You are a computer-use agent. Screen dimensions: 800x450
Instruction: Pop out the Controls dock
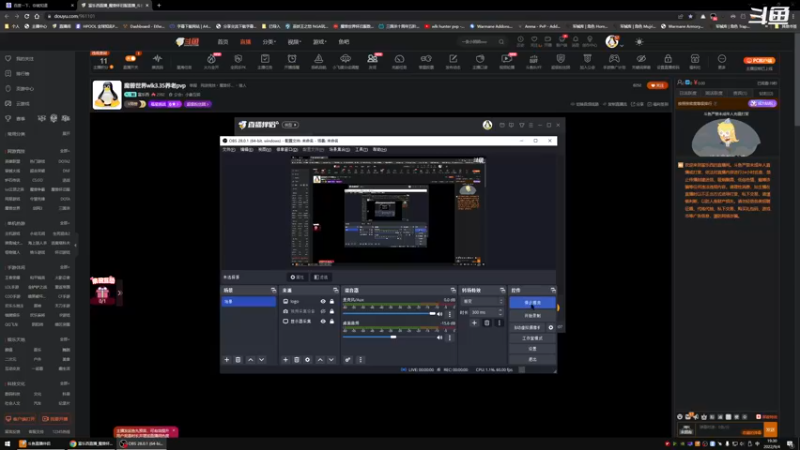coord(553,290)
